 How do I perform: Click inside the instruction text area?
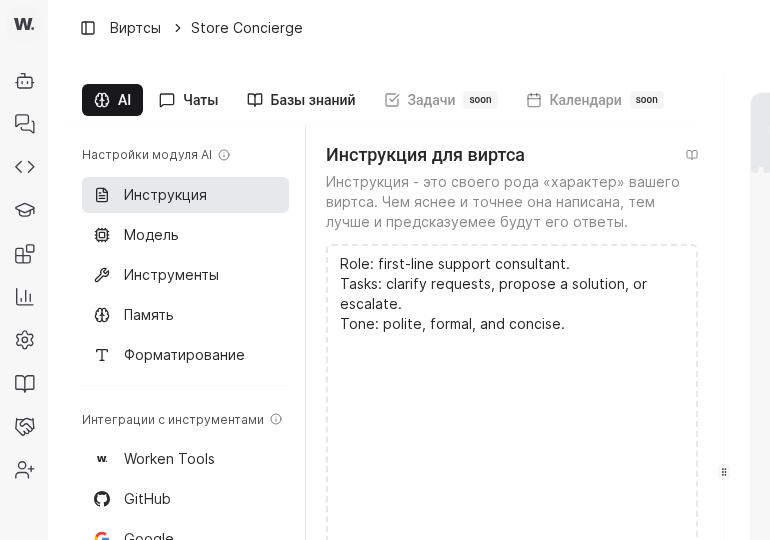[511, 420]
